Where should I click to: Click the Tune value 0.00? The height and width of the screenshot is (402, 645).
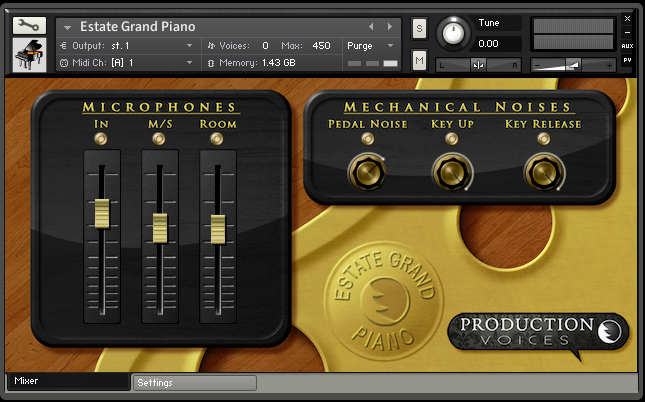488,44
